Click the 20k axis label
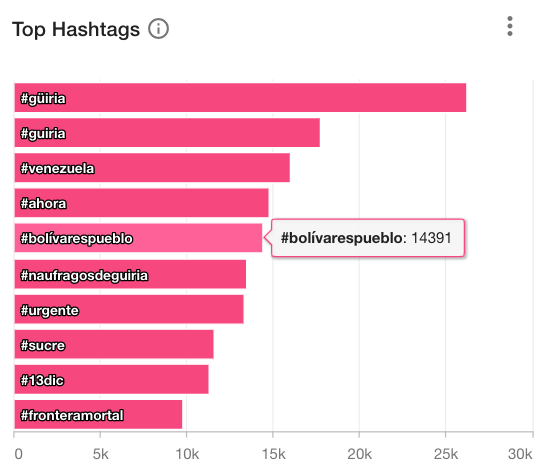 coord(359,454)
